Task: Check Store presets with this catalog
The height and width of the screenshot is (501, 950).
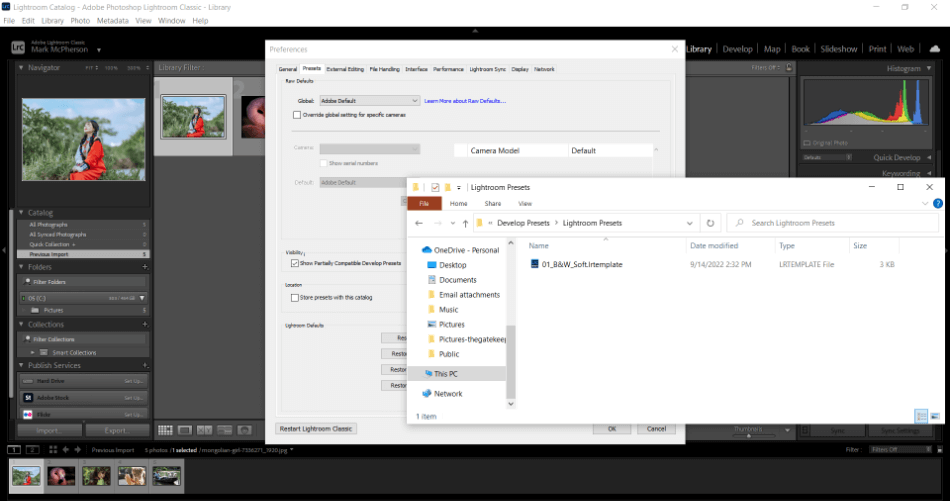Action: click(295, 297)
